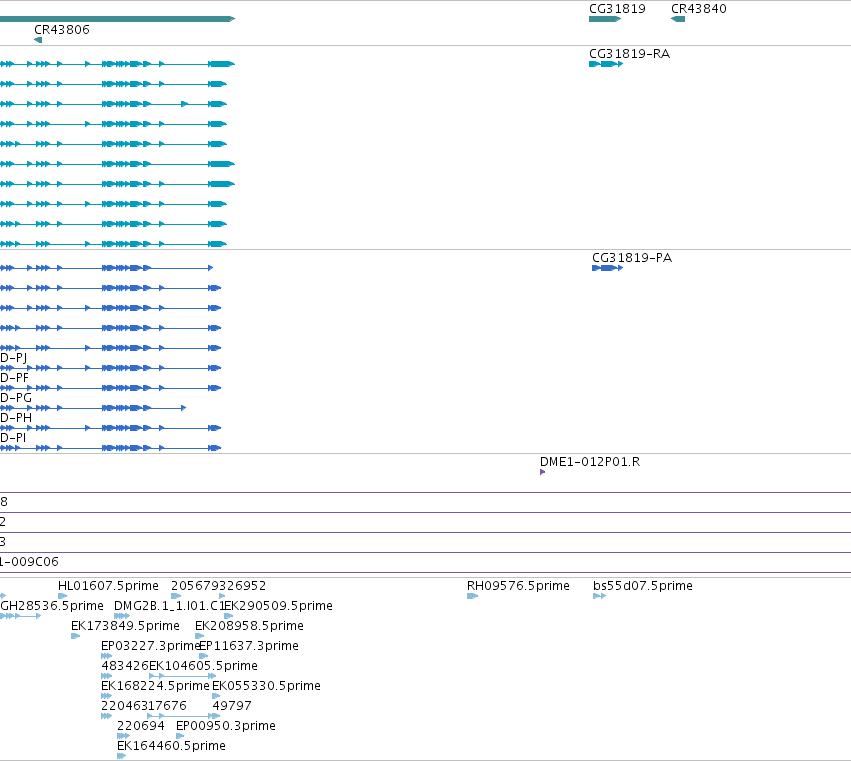Click the 483426 EST label
This screenshot has width=851, height=761.
[124, 666]
